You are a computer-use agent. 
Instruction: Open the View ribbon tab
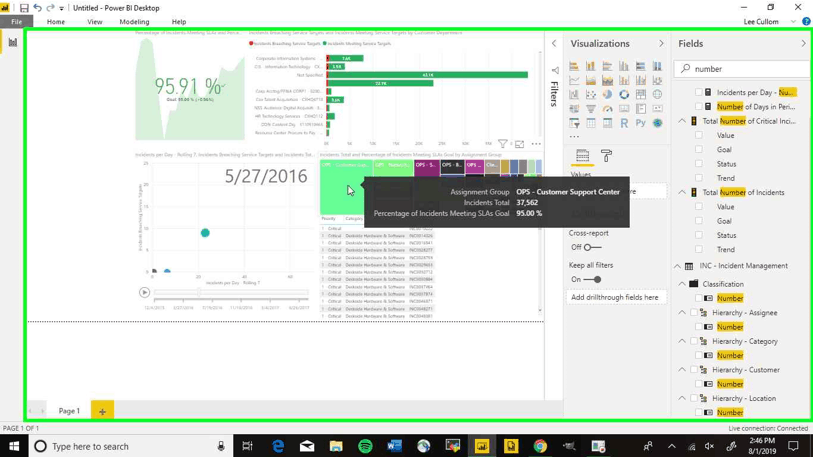(x=95, y=22)
